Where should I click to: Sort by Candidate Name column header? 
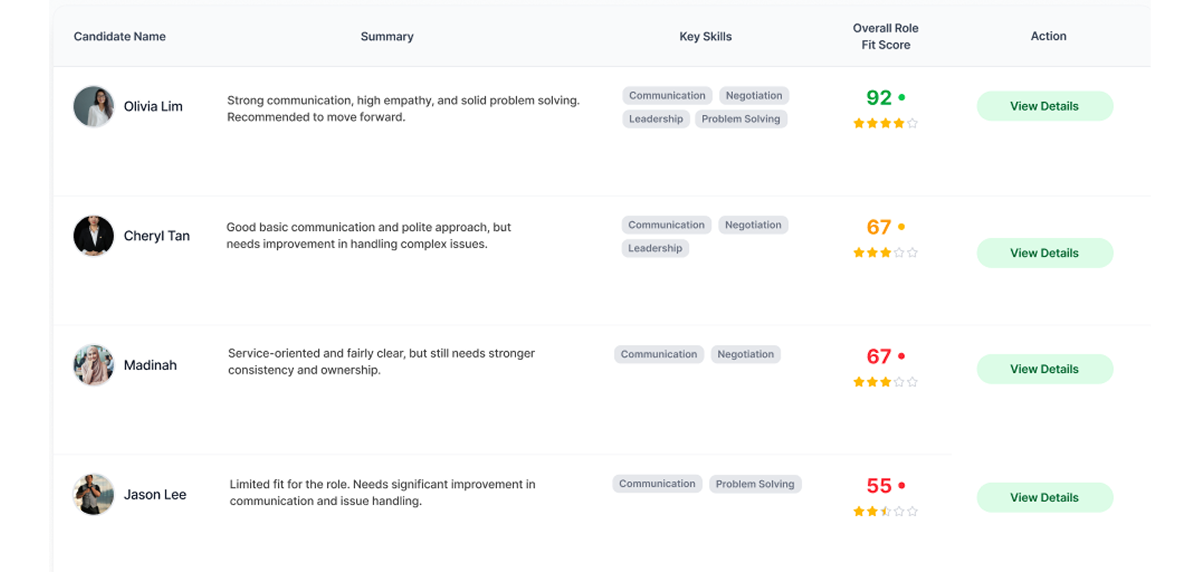(120, 37)
